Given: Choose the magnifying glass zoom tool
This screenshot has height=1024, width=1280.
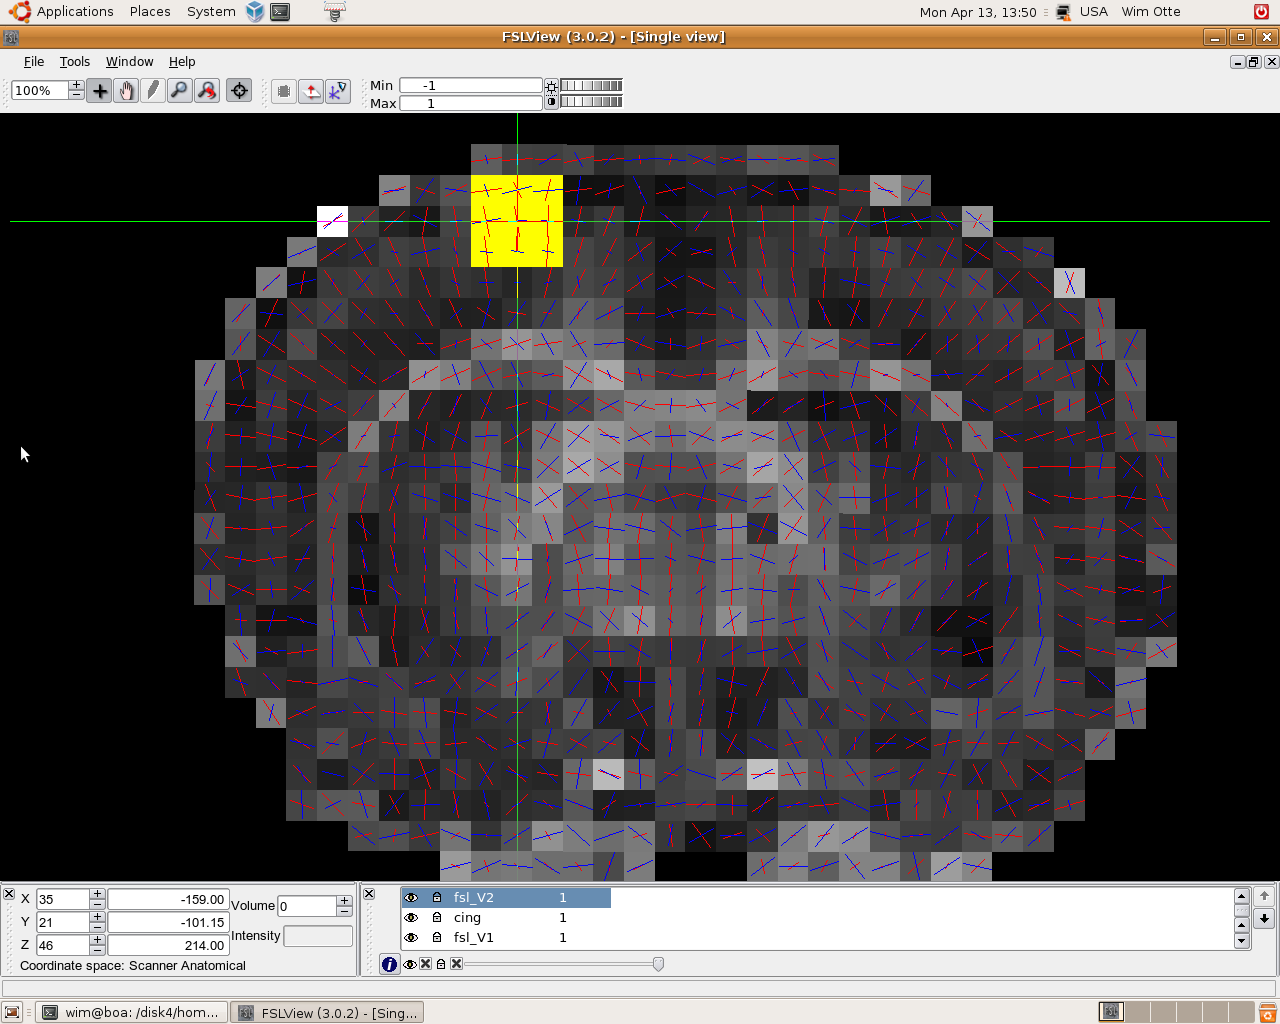Looking at the screenshot, I should coord(179,91).
